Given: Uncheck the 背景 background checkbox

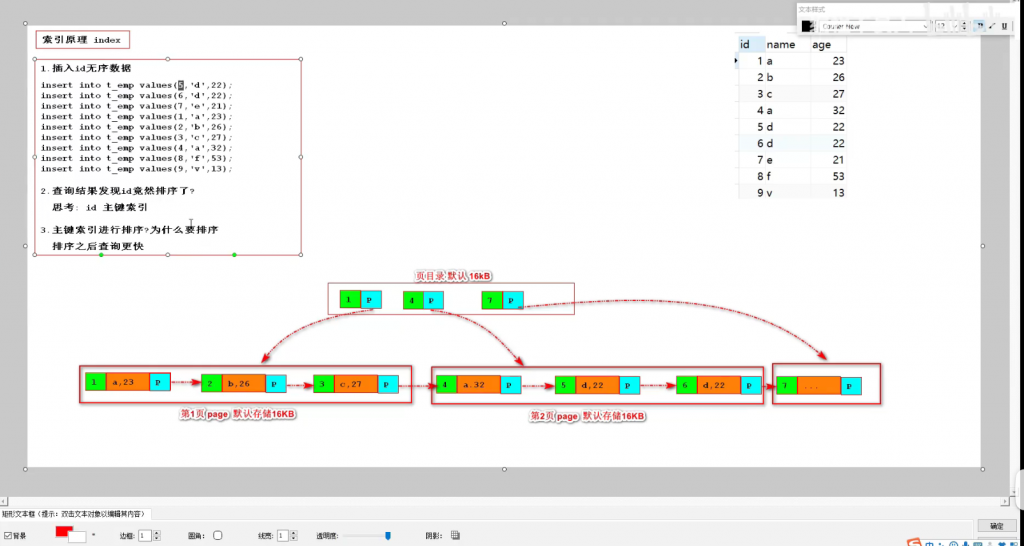Looking at the screenshot, I should click(x=7, y=536).
